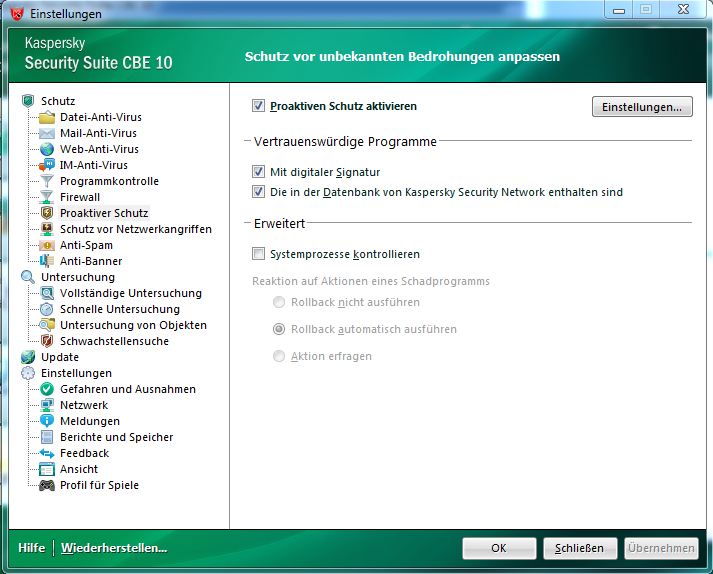Click the Anti-Spam icon

point(47,245)
